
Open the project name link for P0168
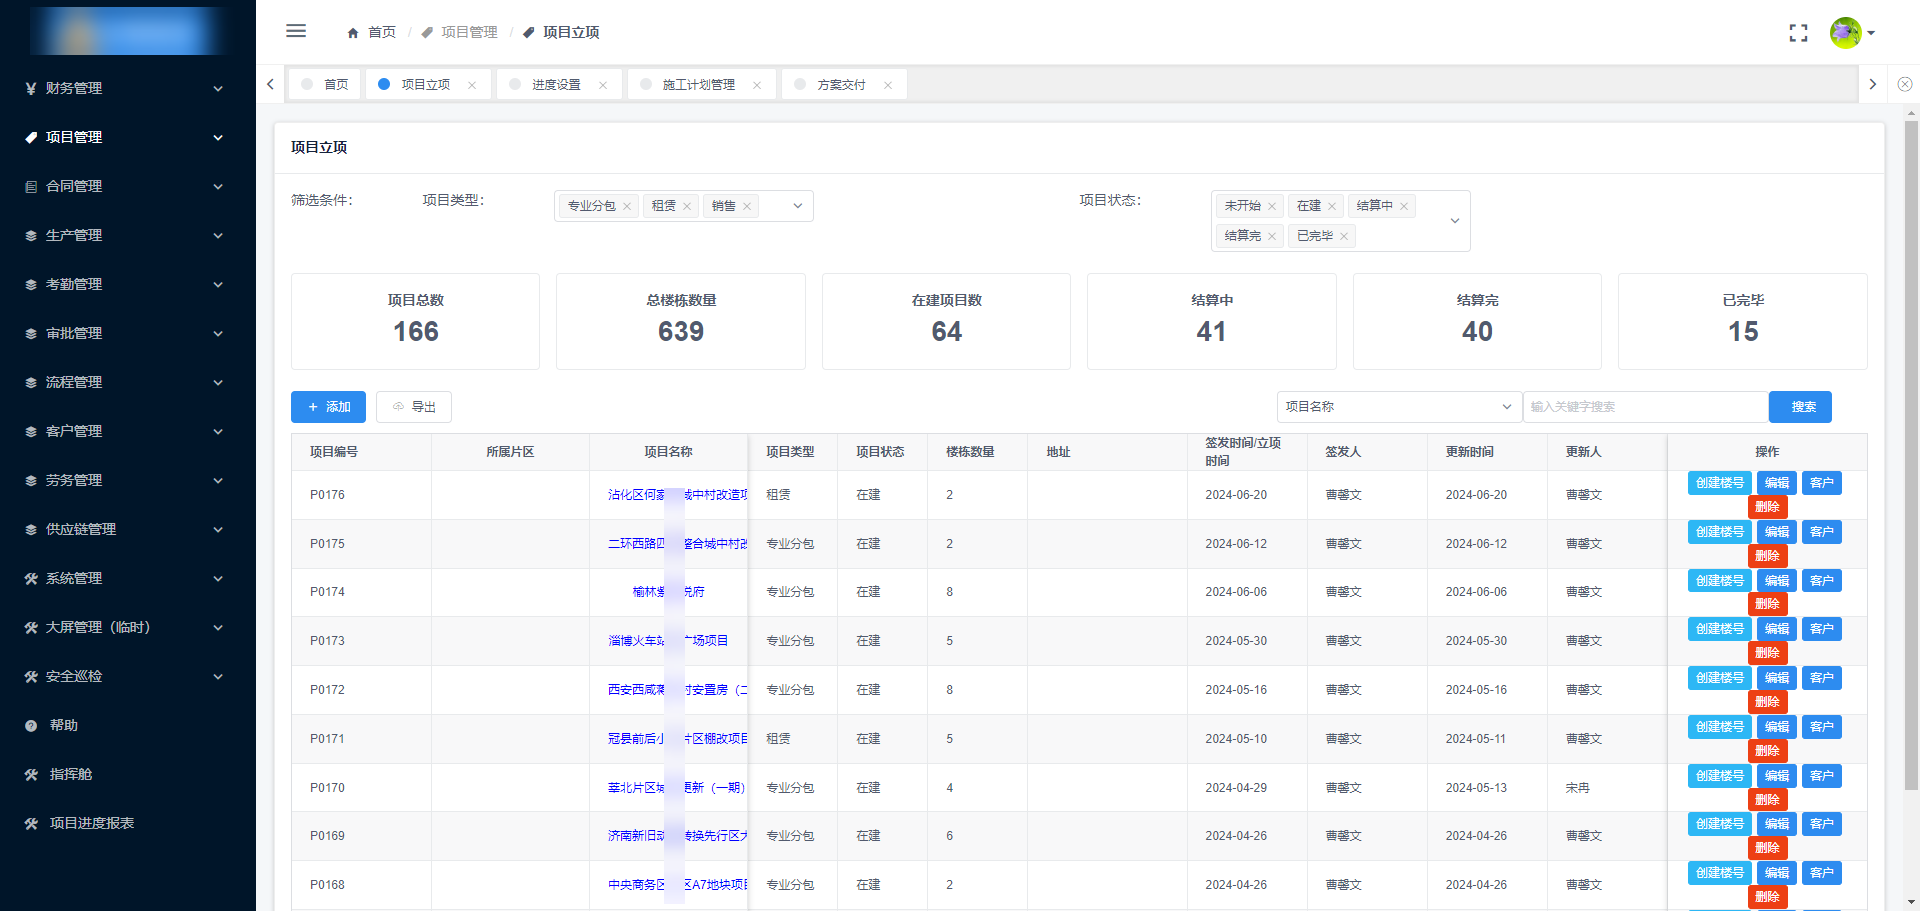click(x=677, y=885)
